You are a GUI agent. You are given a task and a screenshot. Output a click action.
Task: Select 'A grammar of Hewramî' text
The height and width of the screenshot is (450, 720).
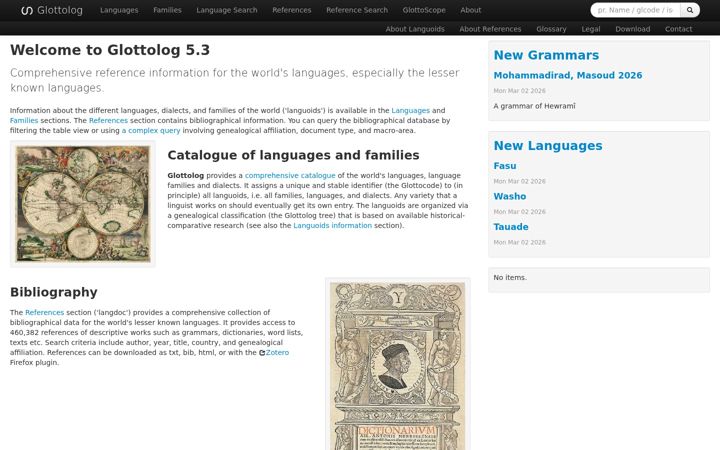[x=534, y=106]
